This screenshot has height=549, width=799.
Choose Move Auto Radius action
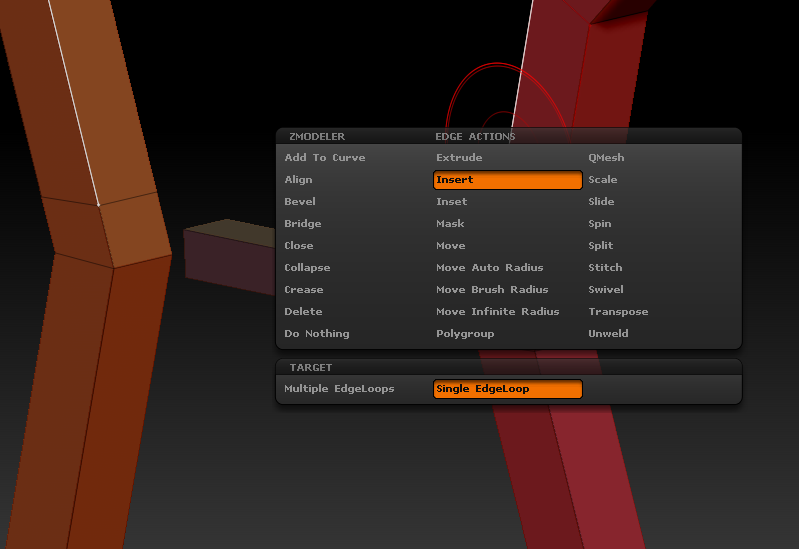point(490,267)
